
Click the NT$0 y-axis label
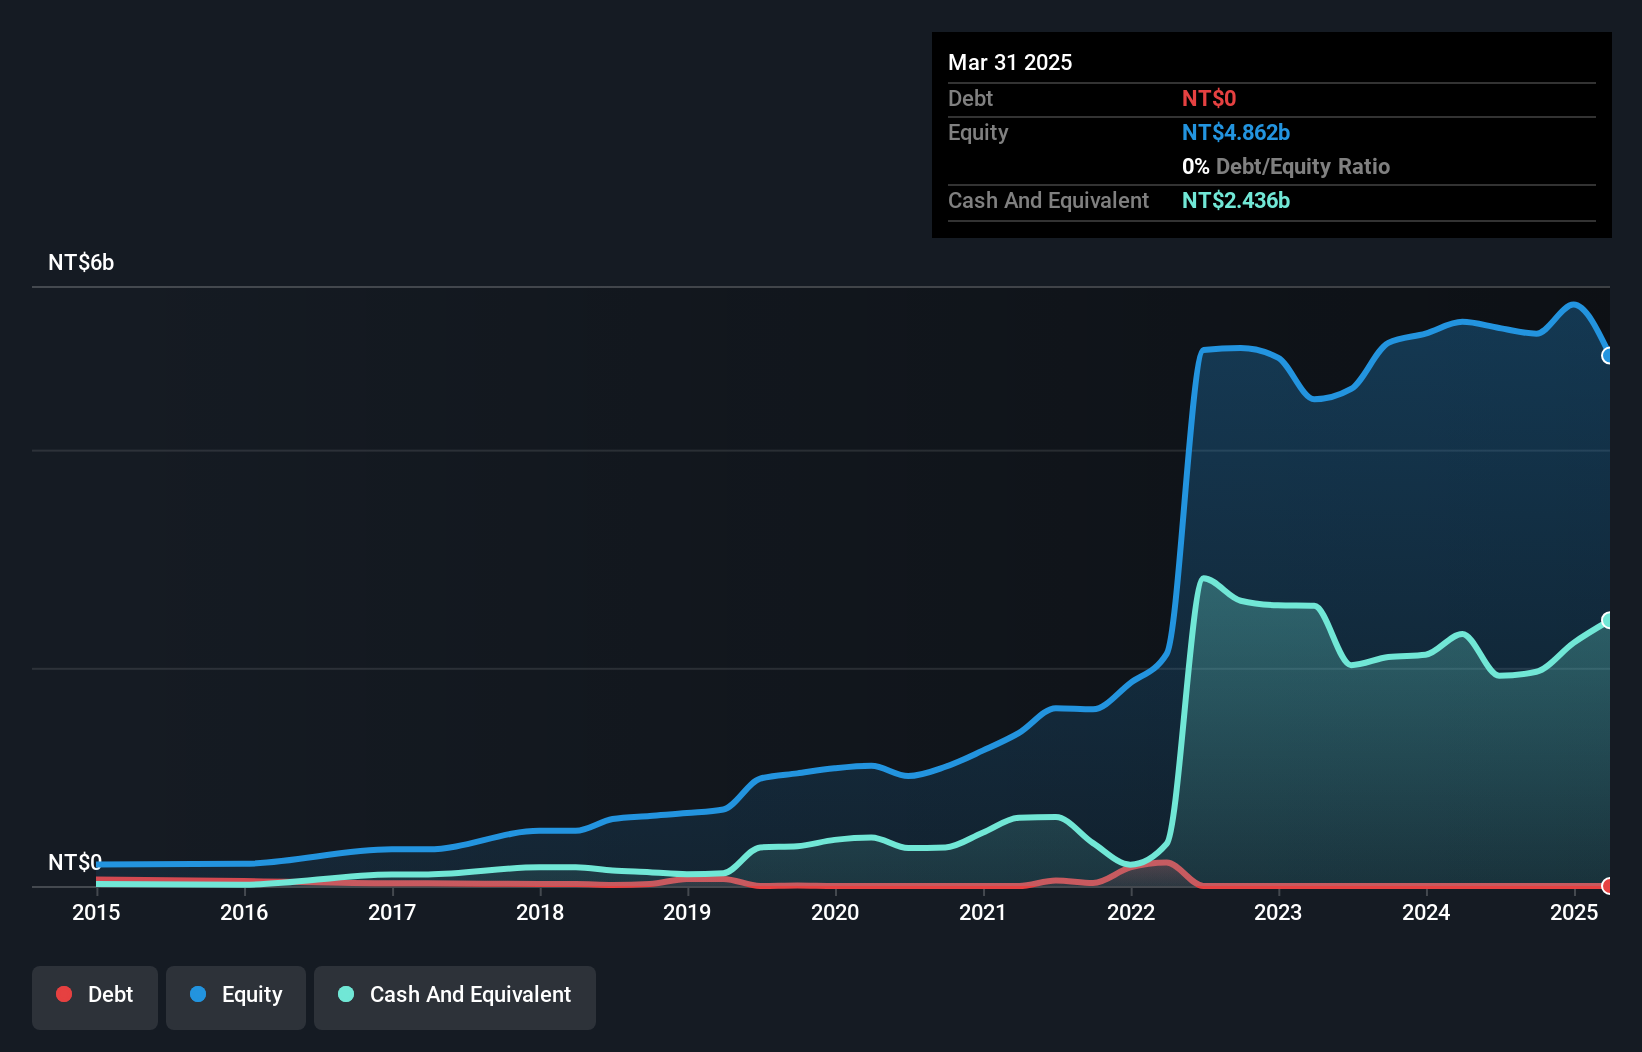click(75, 862)
